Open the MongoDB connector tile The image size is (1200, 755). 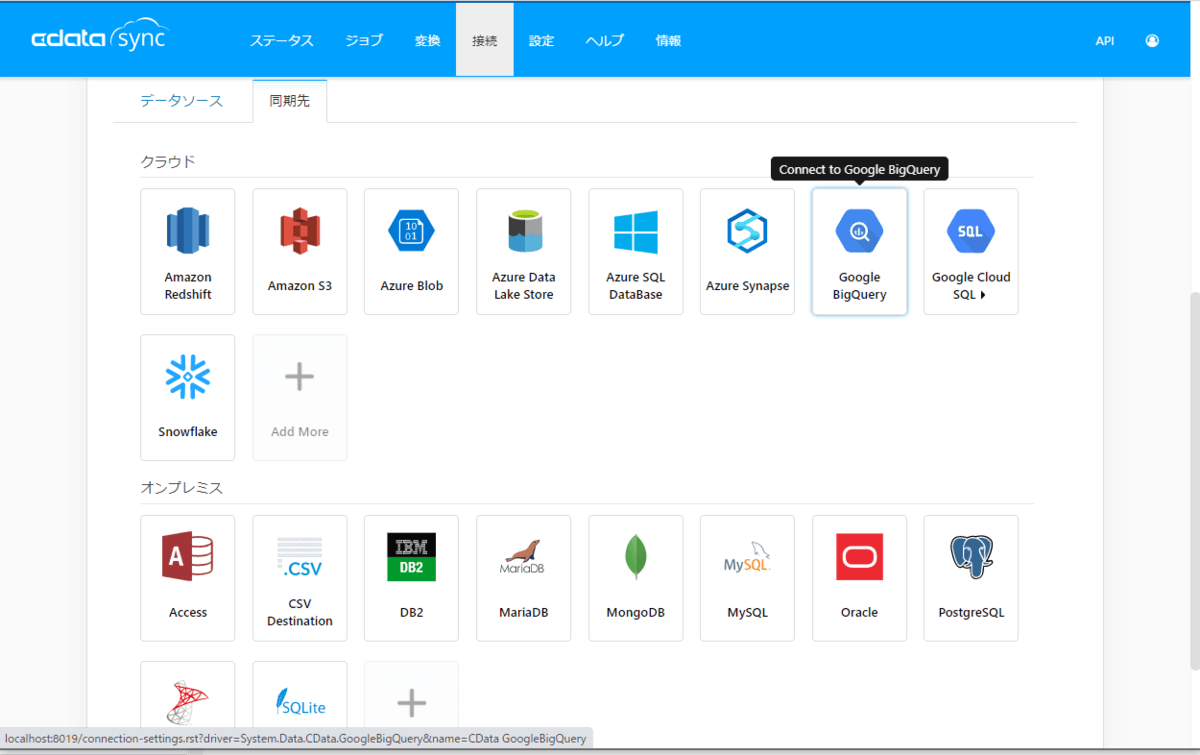click(x=636, y=578)
